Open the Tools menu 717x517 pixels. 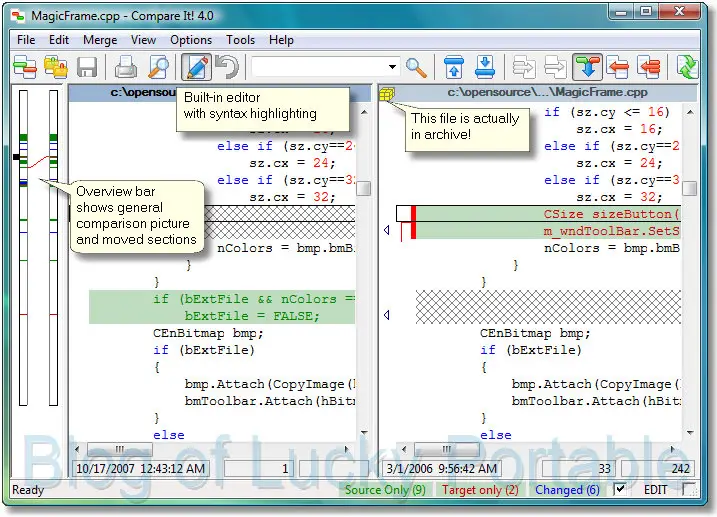[x=241, y=40]
